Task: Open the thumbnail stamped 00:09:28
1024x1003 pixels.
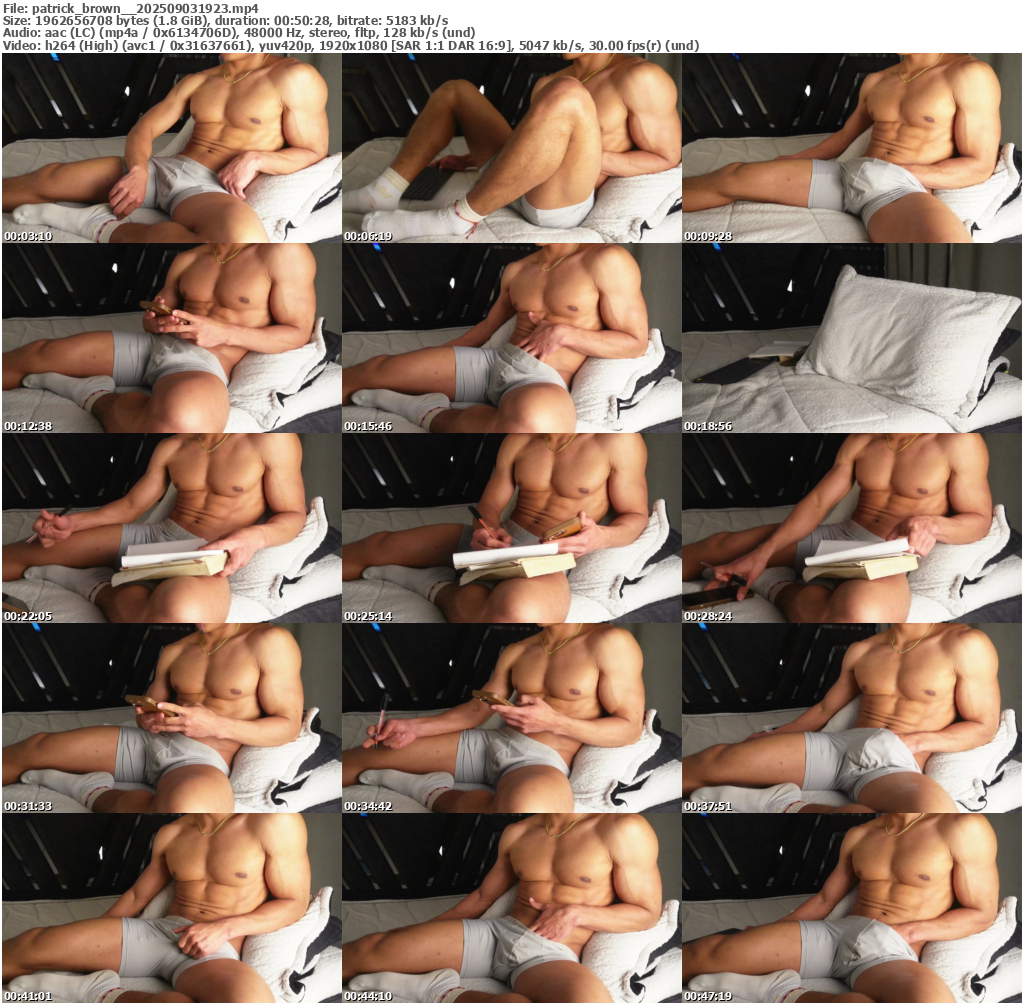Action: tap(852, 148)
